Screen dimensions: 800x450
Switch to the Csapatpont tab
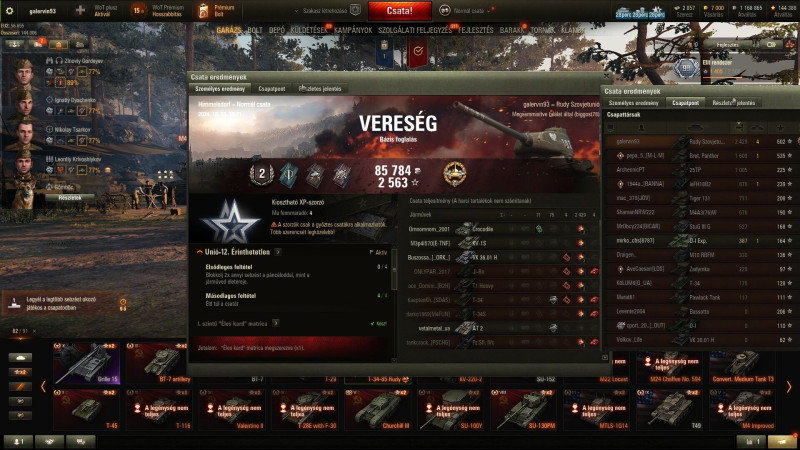[271, 89]
